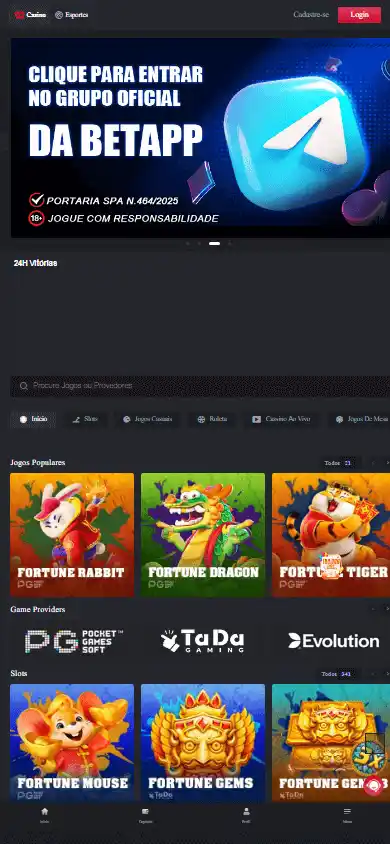390x844 pixels.
Task: Open the Fortune Rabbit game
Action: pyautogui.click(x=72, y=534)
